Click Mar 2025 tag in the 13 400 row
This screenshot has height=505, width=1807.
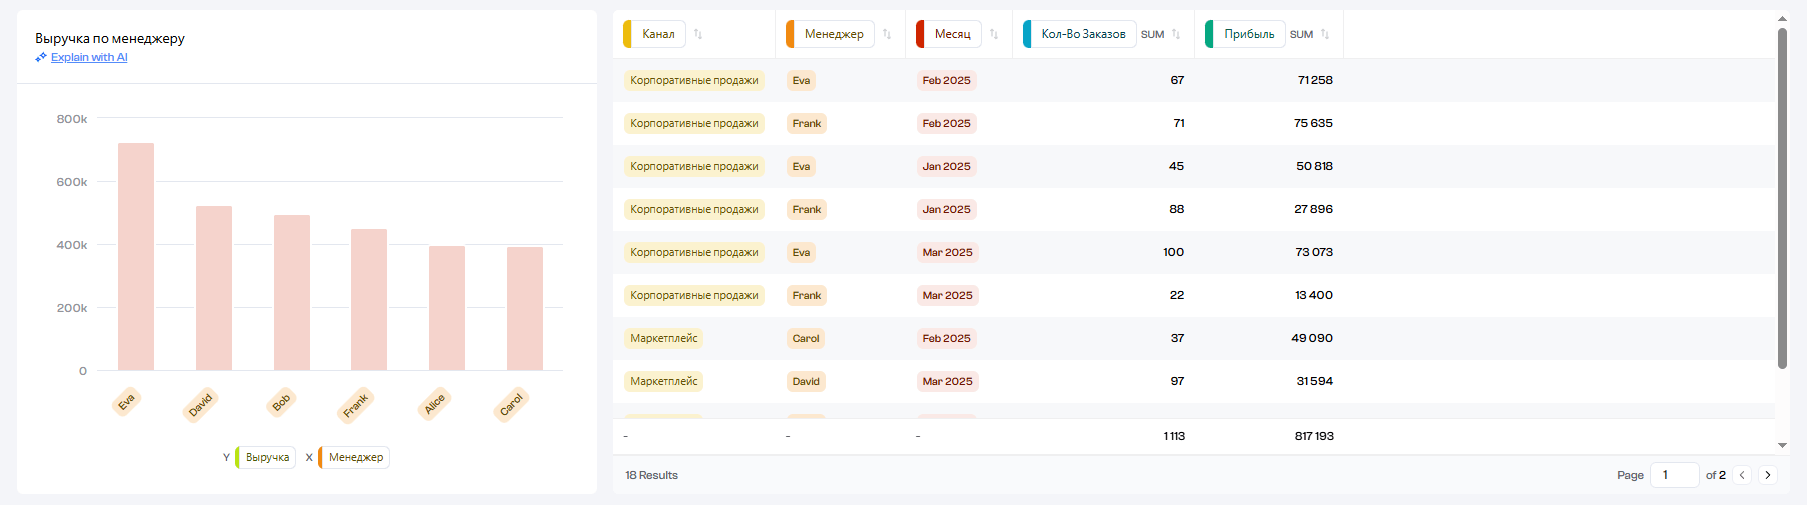[947, 295]
